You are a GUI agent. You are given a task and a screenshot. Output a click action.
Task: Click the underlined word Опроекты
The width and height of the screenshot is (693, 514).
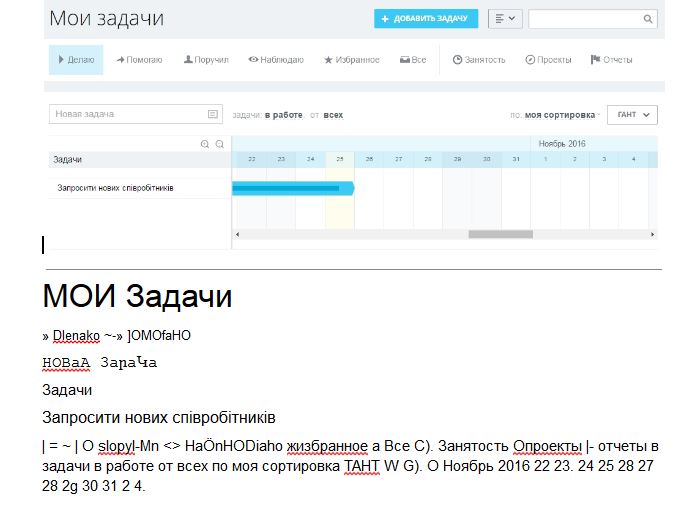coord(547,446)
